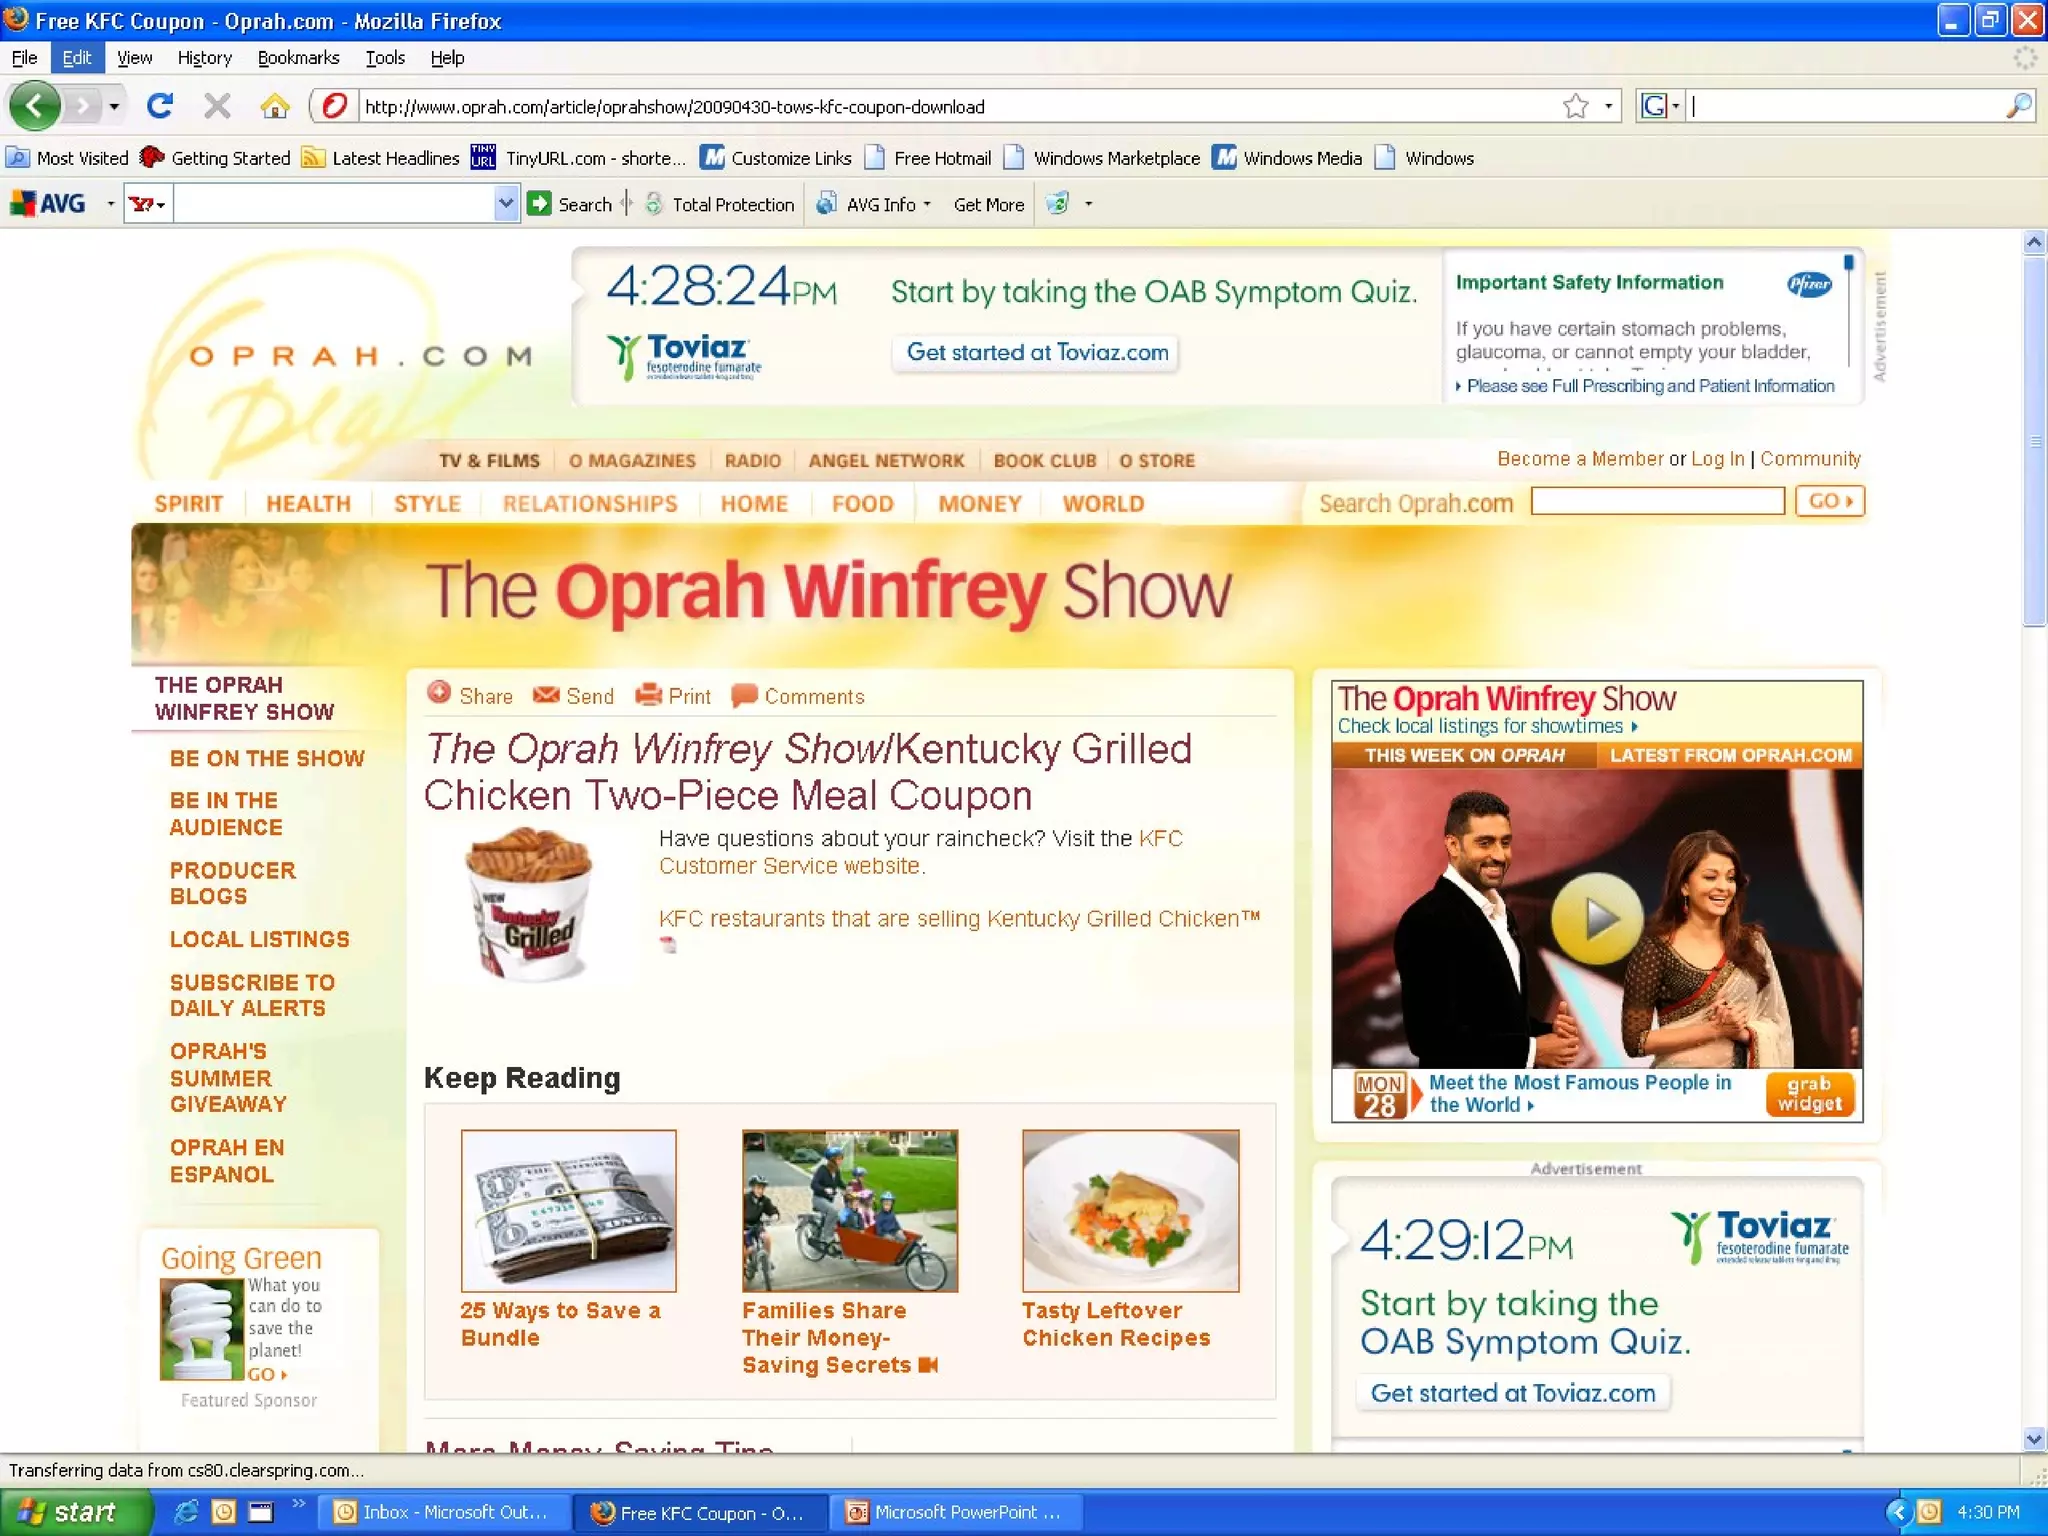Open the Bookmarks menu
Screen dimensions: 2048x1536
pos(298,58)
